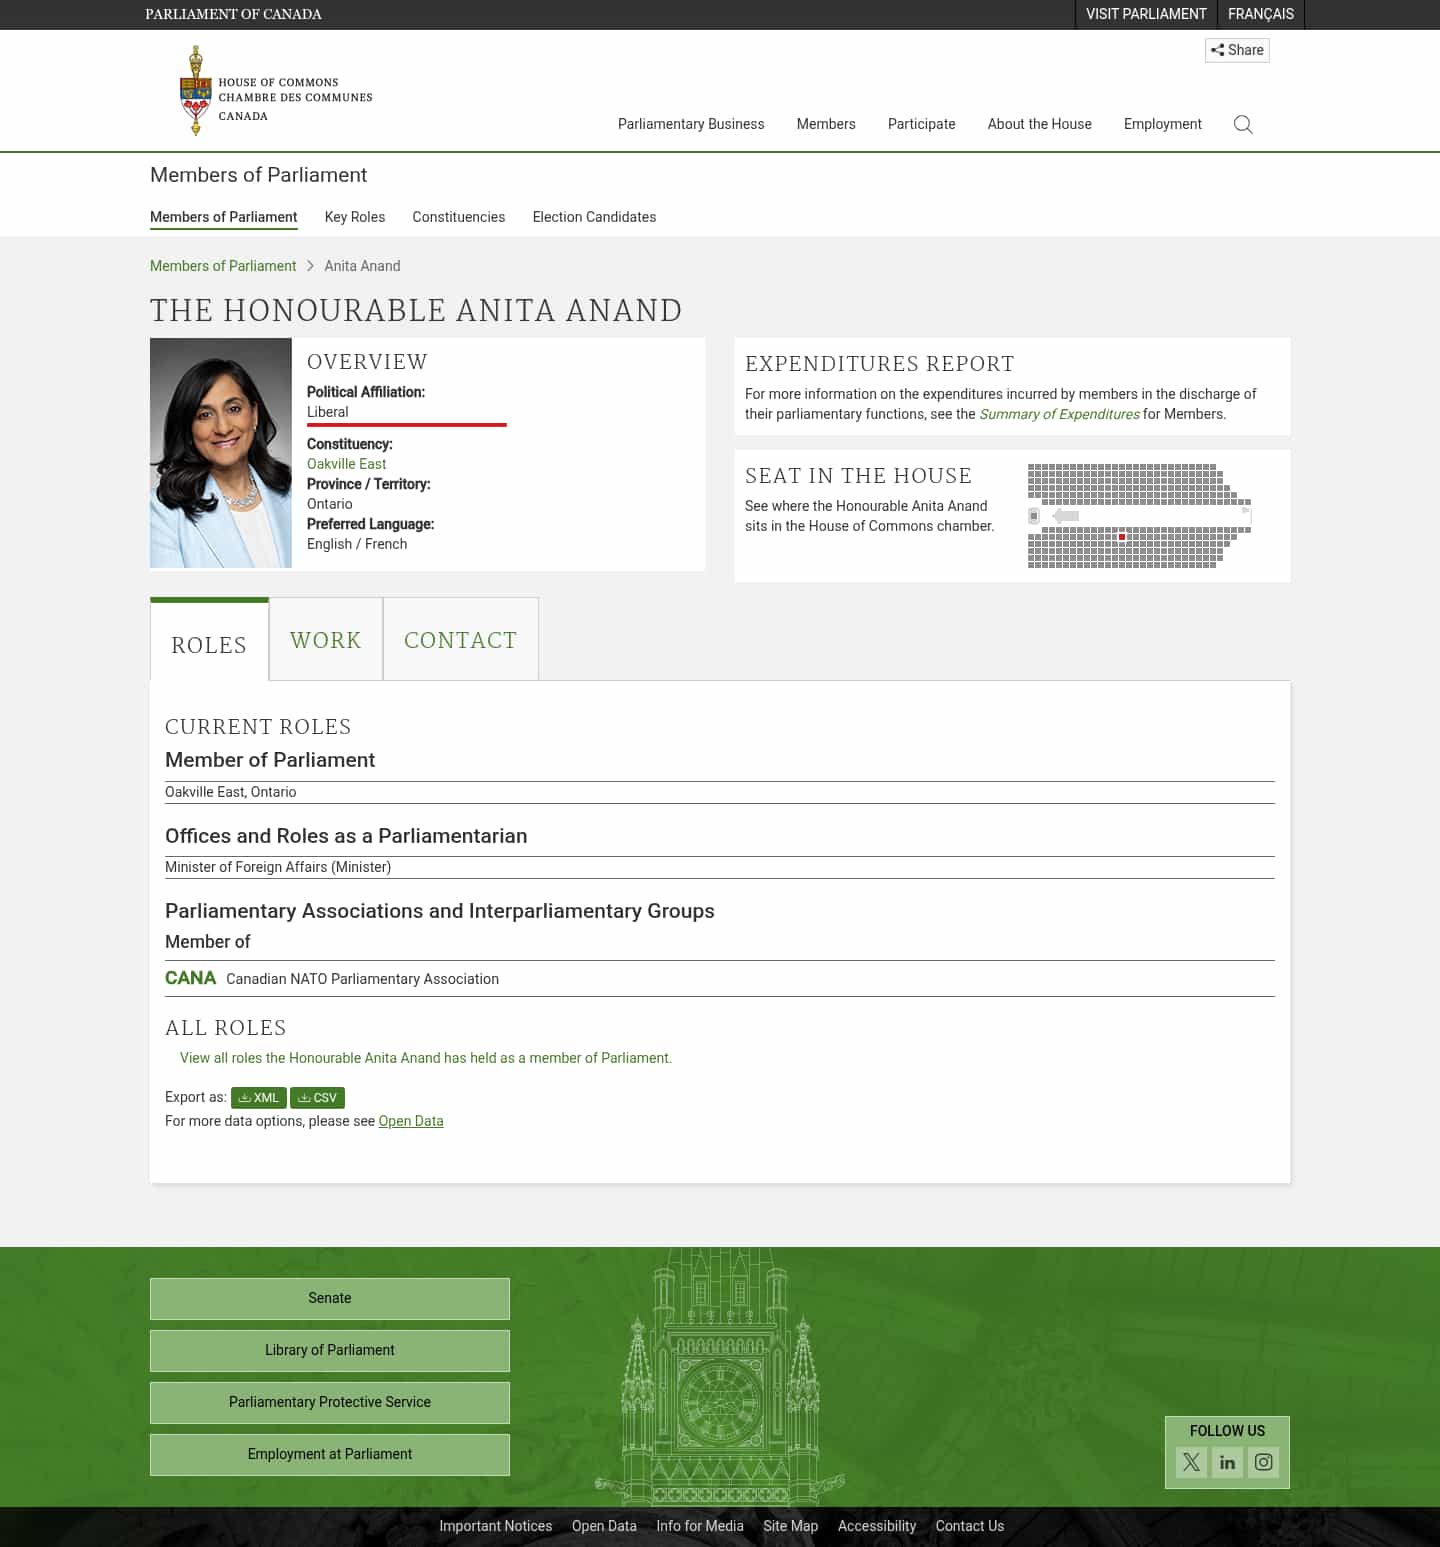Open the search panel
Screen dimensions: 1440x1547
(x=1243, y=124)
